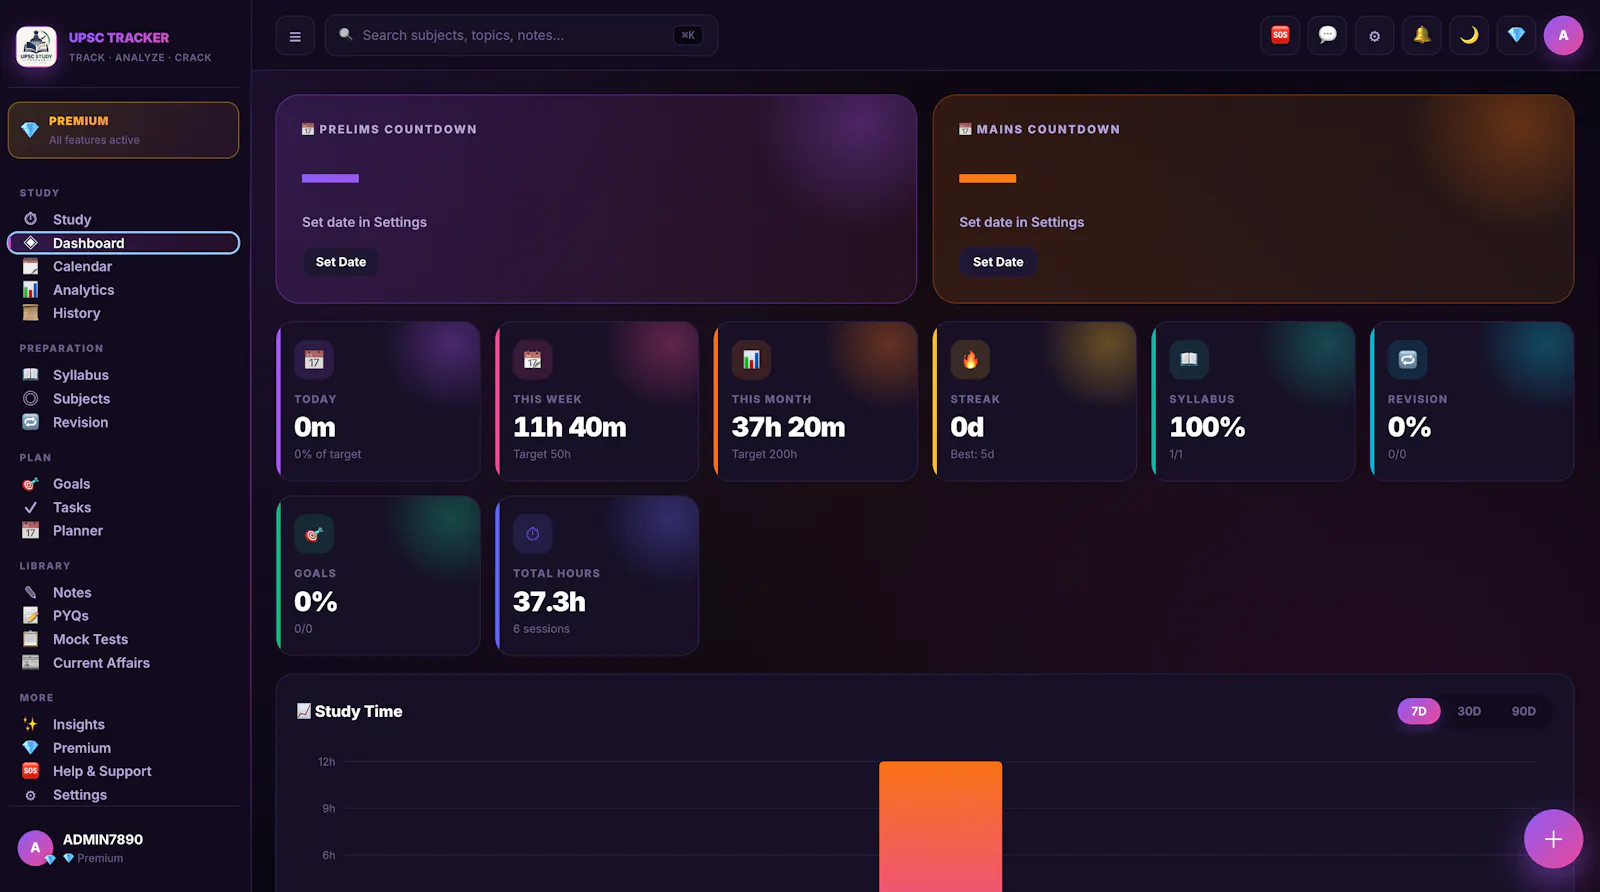Click the floating plus add button
This screenshot has height=892, width=1600.
click(x=1553, y=839)
